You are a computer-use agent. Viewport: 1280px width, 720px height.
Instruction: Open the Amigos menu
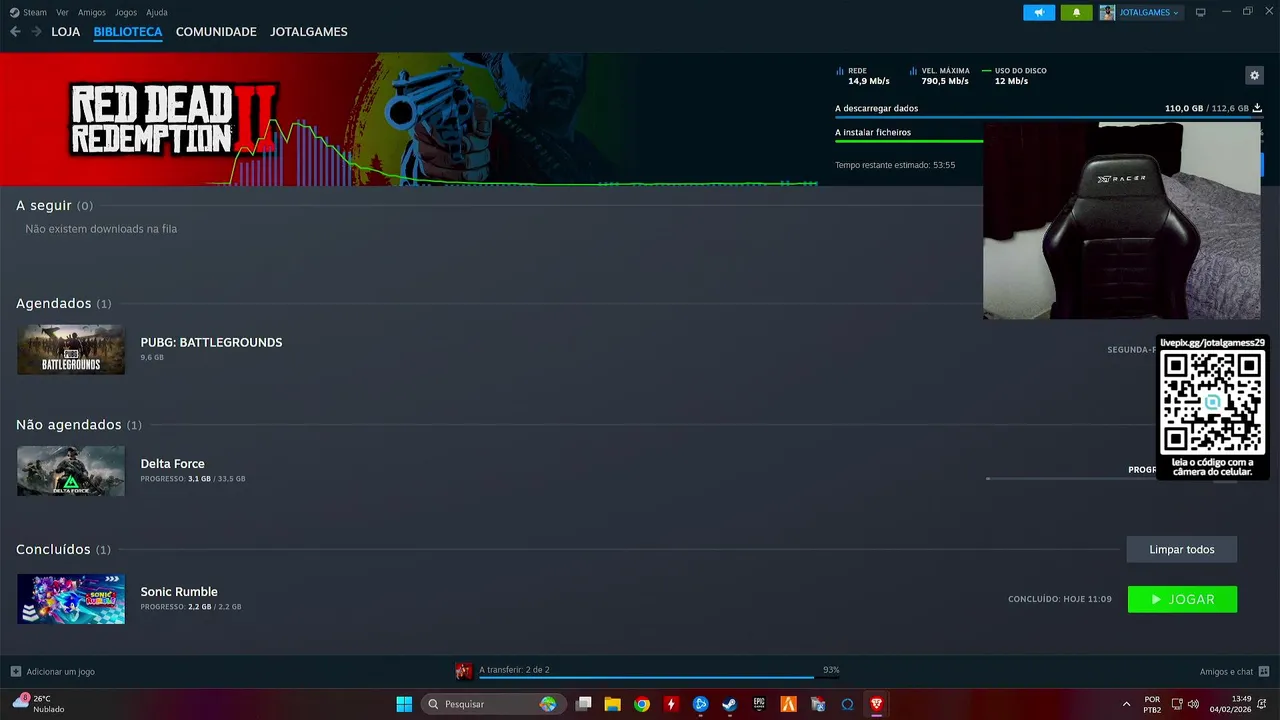(x=92, y=12)
